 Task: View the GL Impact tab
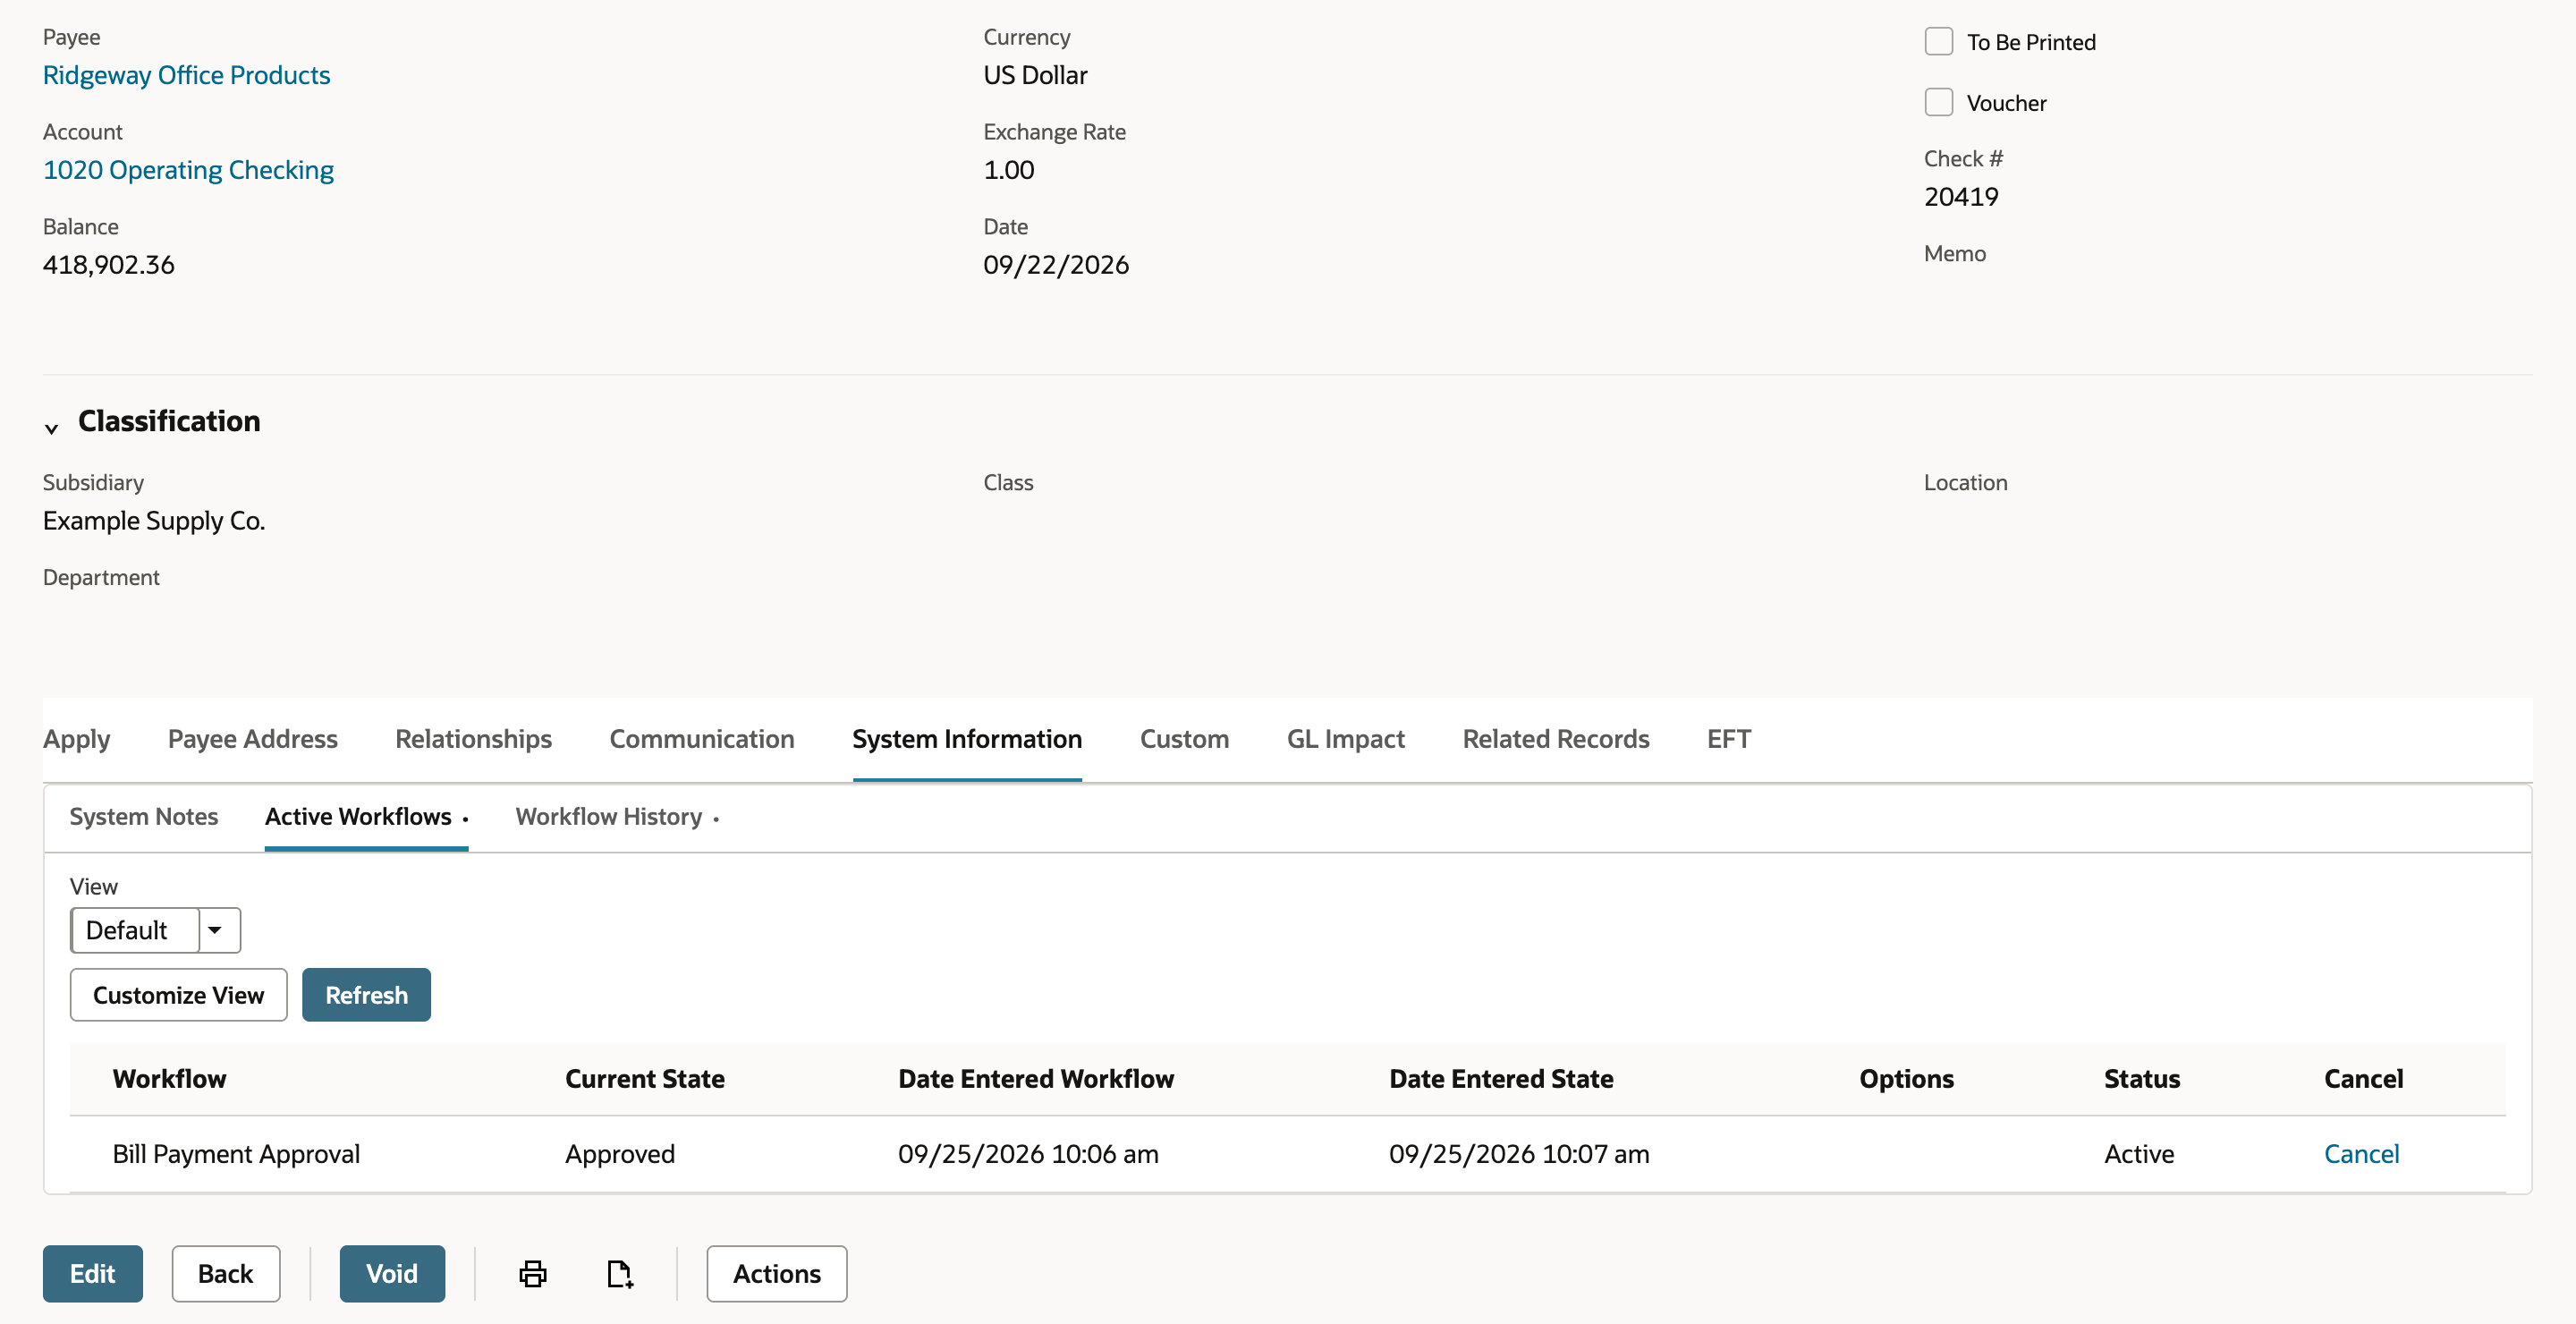click(x=1346, y=739)
